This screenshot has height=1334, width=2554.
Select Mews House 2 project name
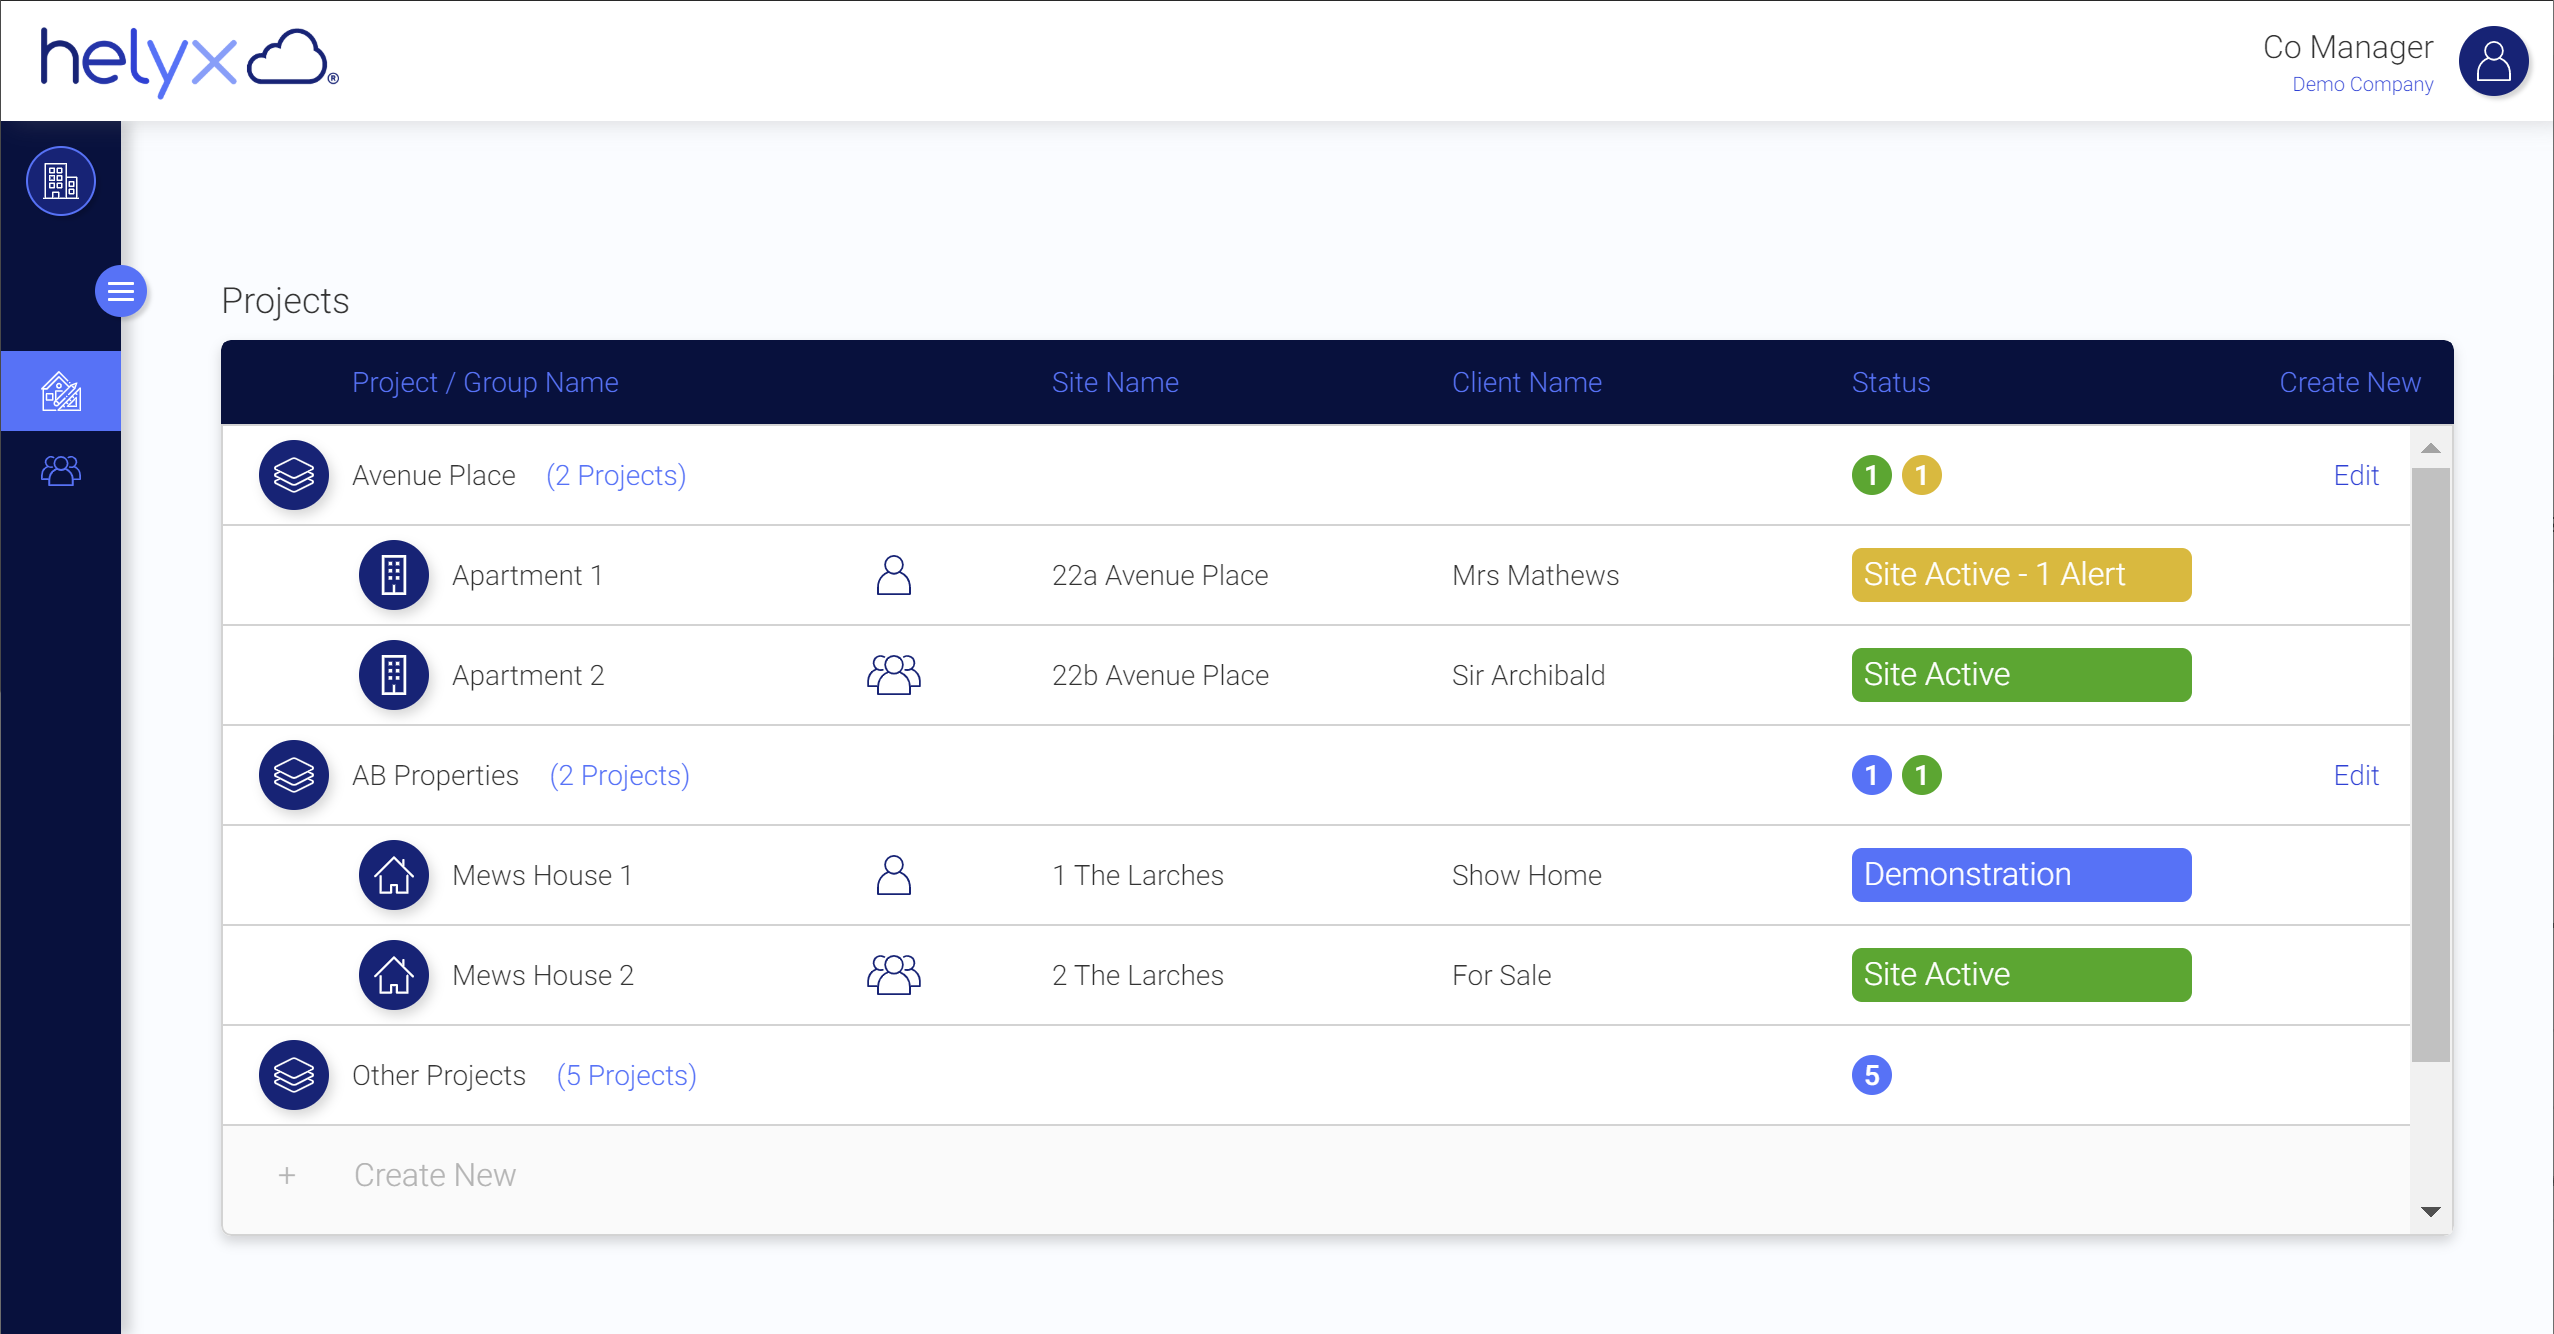[543, 975]
